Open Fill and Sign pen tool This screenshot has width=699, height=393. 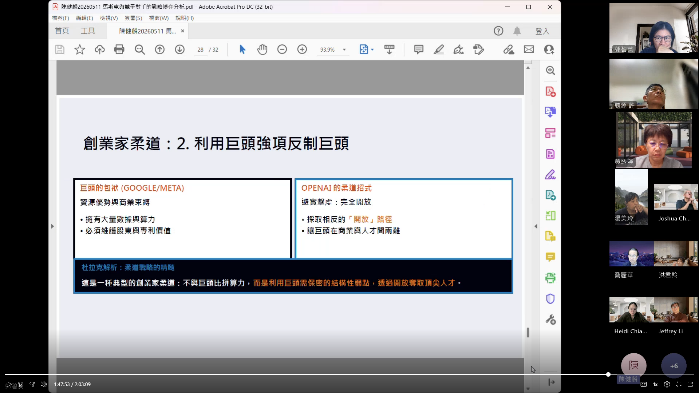coord(550,174)
